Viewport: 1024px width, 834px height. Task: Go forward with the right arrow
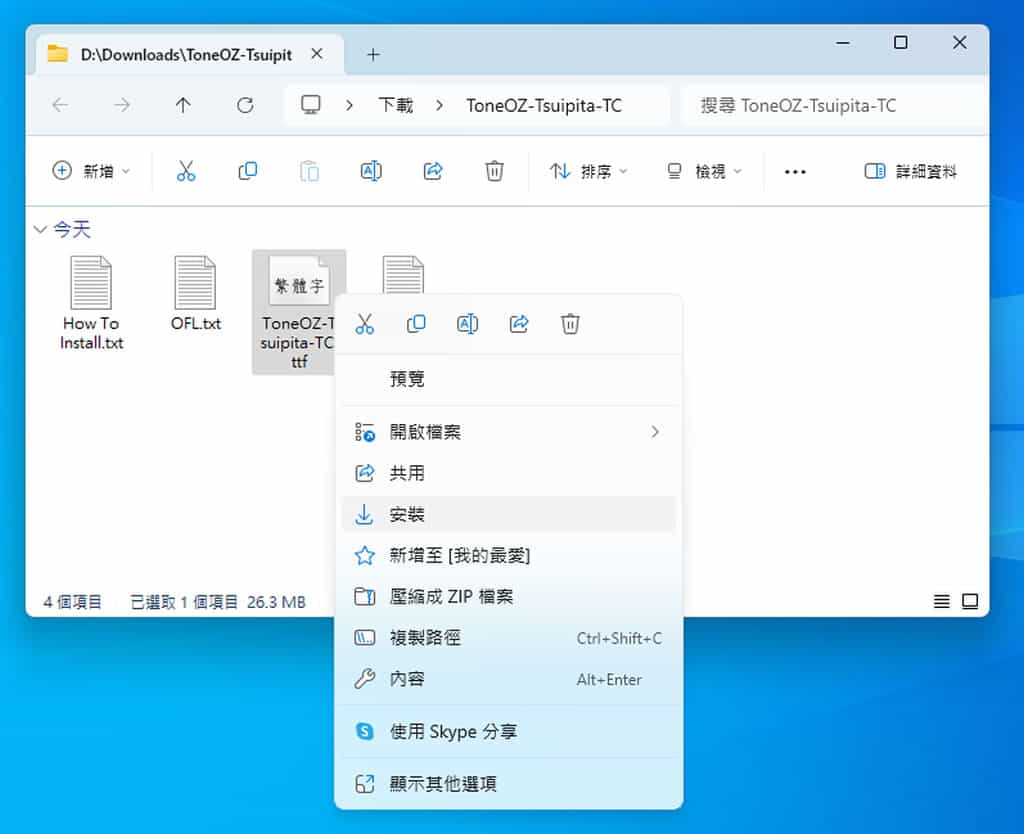click(x=121, y=105)
